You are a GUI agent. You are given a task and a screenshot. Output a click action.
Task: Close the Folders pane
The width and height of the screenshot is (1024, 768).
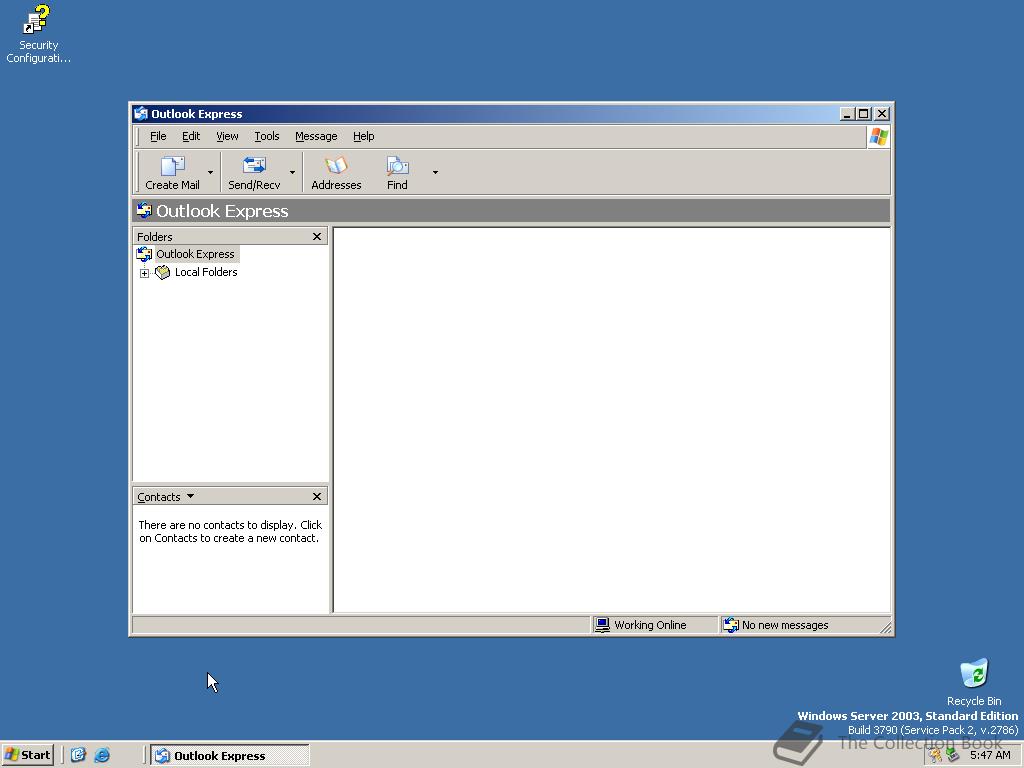pos(317,236)
